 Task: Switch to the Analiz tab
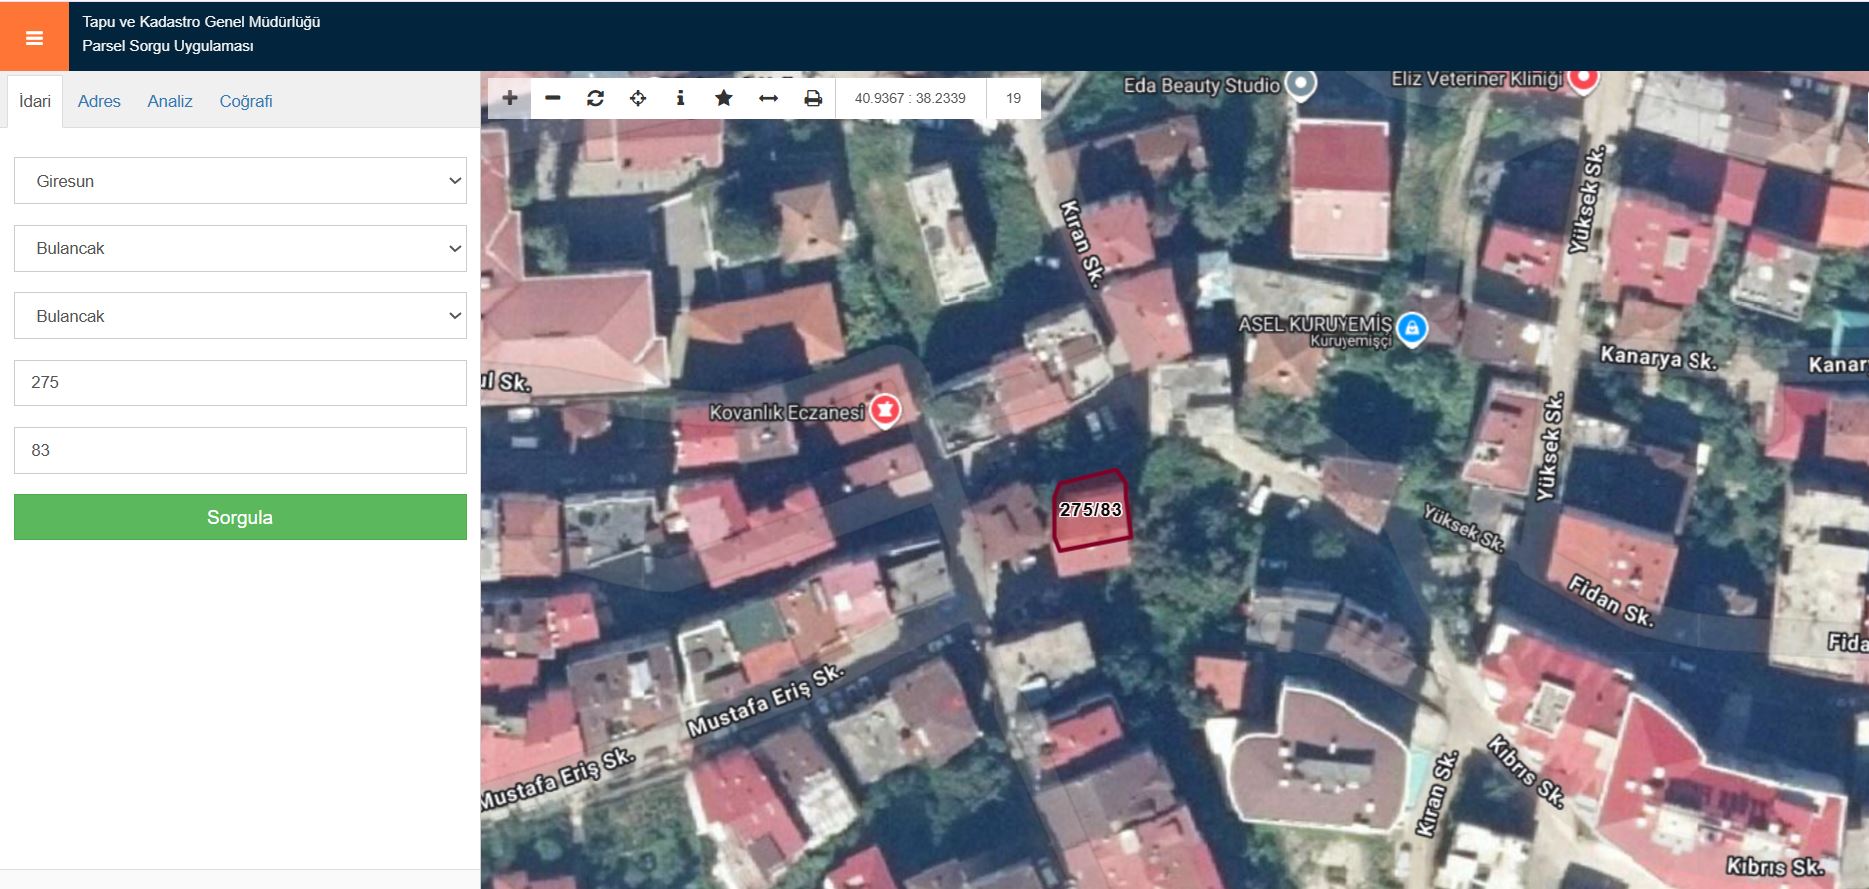click(x=170, y=101)
